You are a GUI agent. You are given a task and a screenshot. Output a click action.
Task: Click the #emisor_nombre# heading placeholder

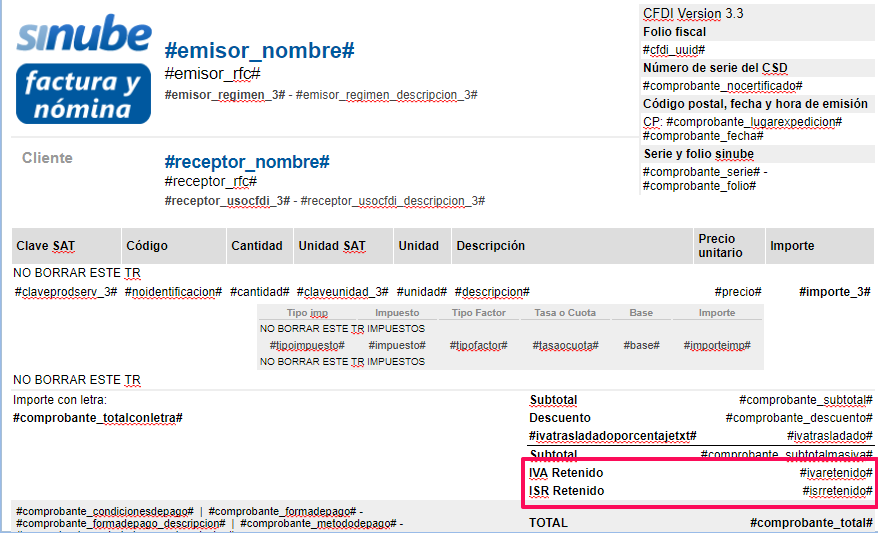(259, 51)
